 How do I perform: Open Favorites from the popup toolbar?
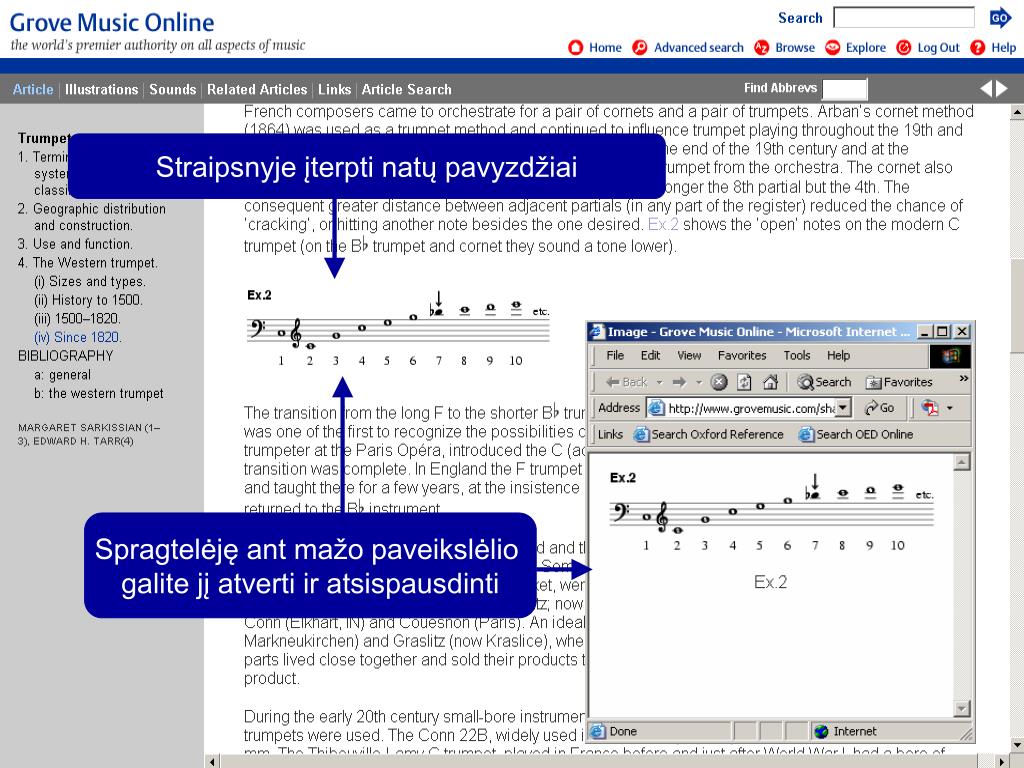pos(899,382)
